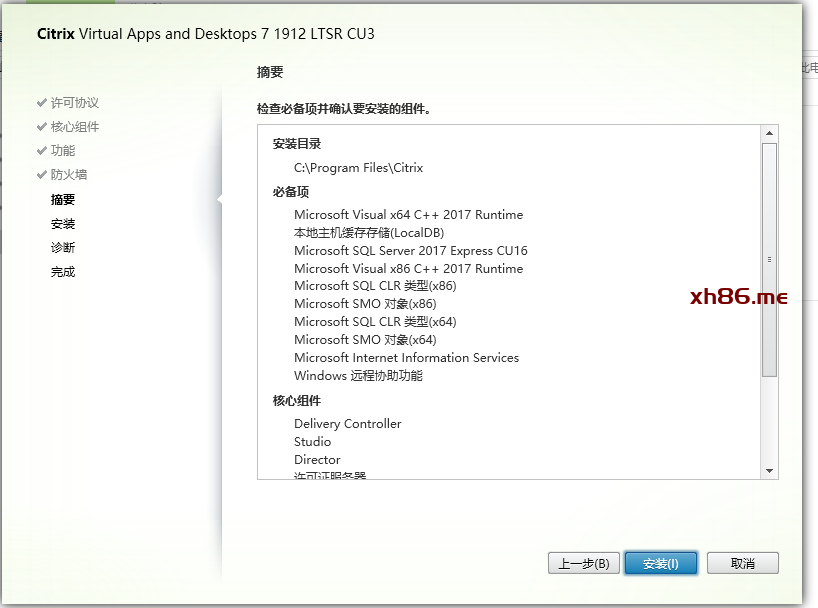Click the summary list scroll down arrow

(769, 471)
